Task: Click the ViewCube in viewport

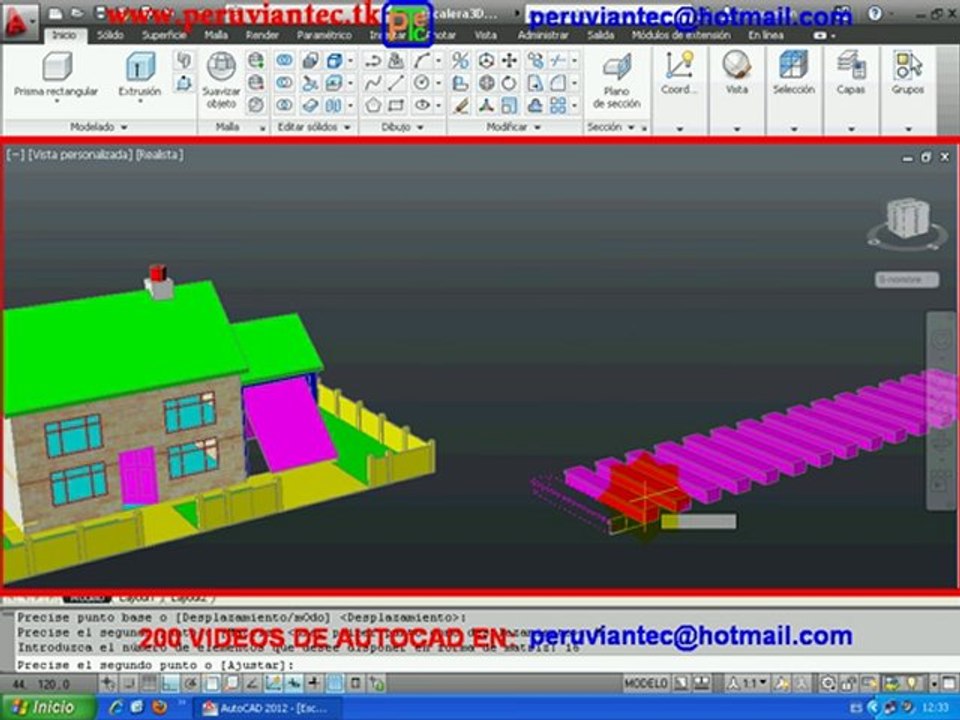Action: (x=907, y=219)
